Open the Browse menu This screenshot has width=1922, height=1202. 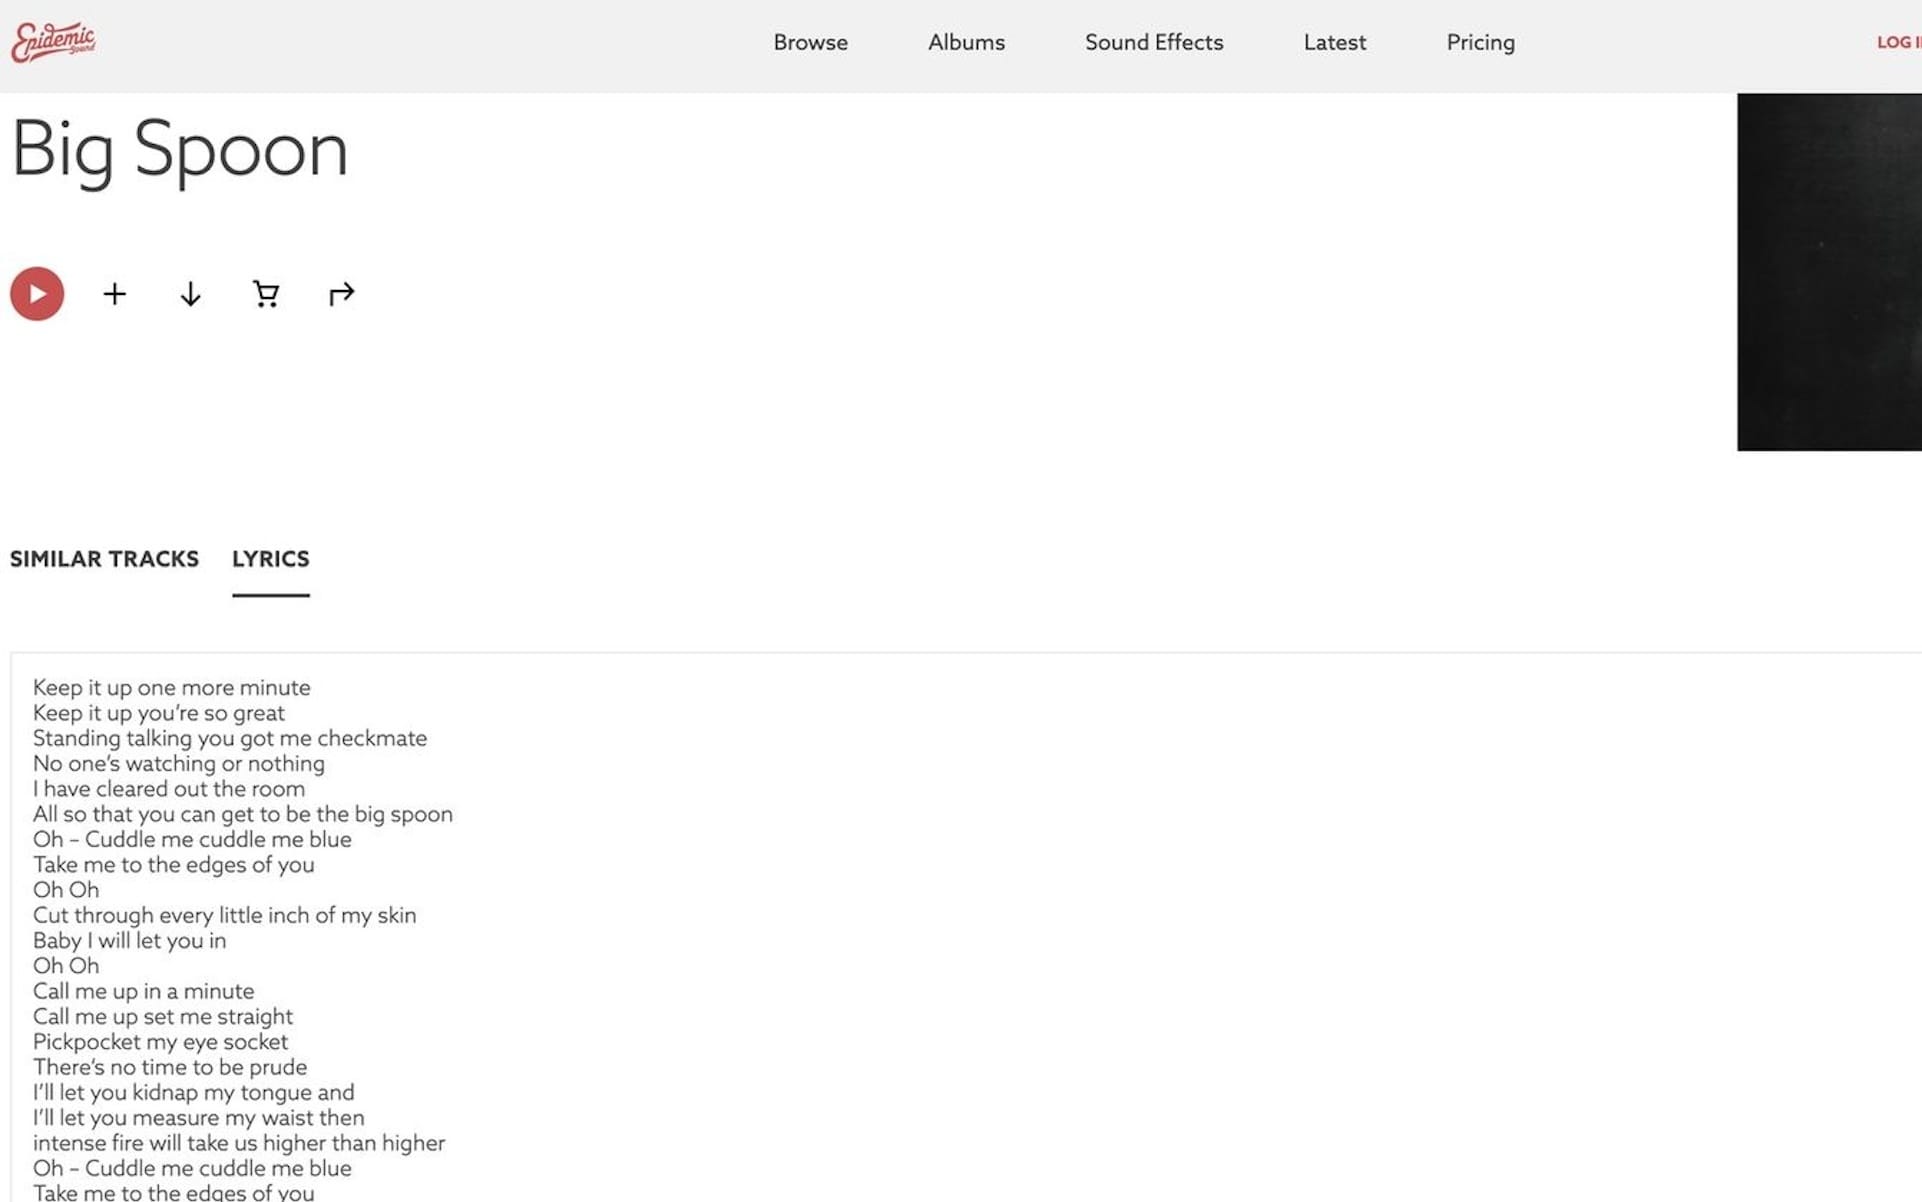coord(810,43)
